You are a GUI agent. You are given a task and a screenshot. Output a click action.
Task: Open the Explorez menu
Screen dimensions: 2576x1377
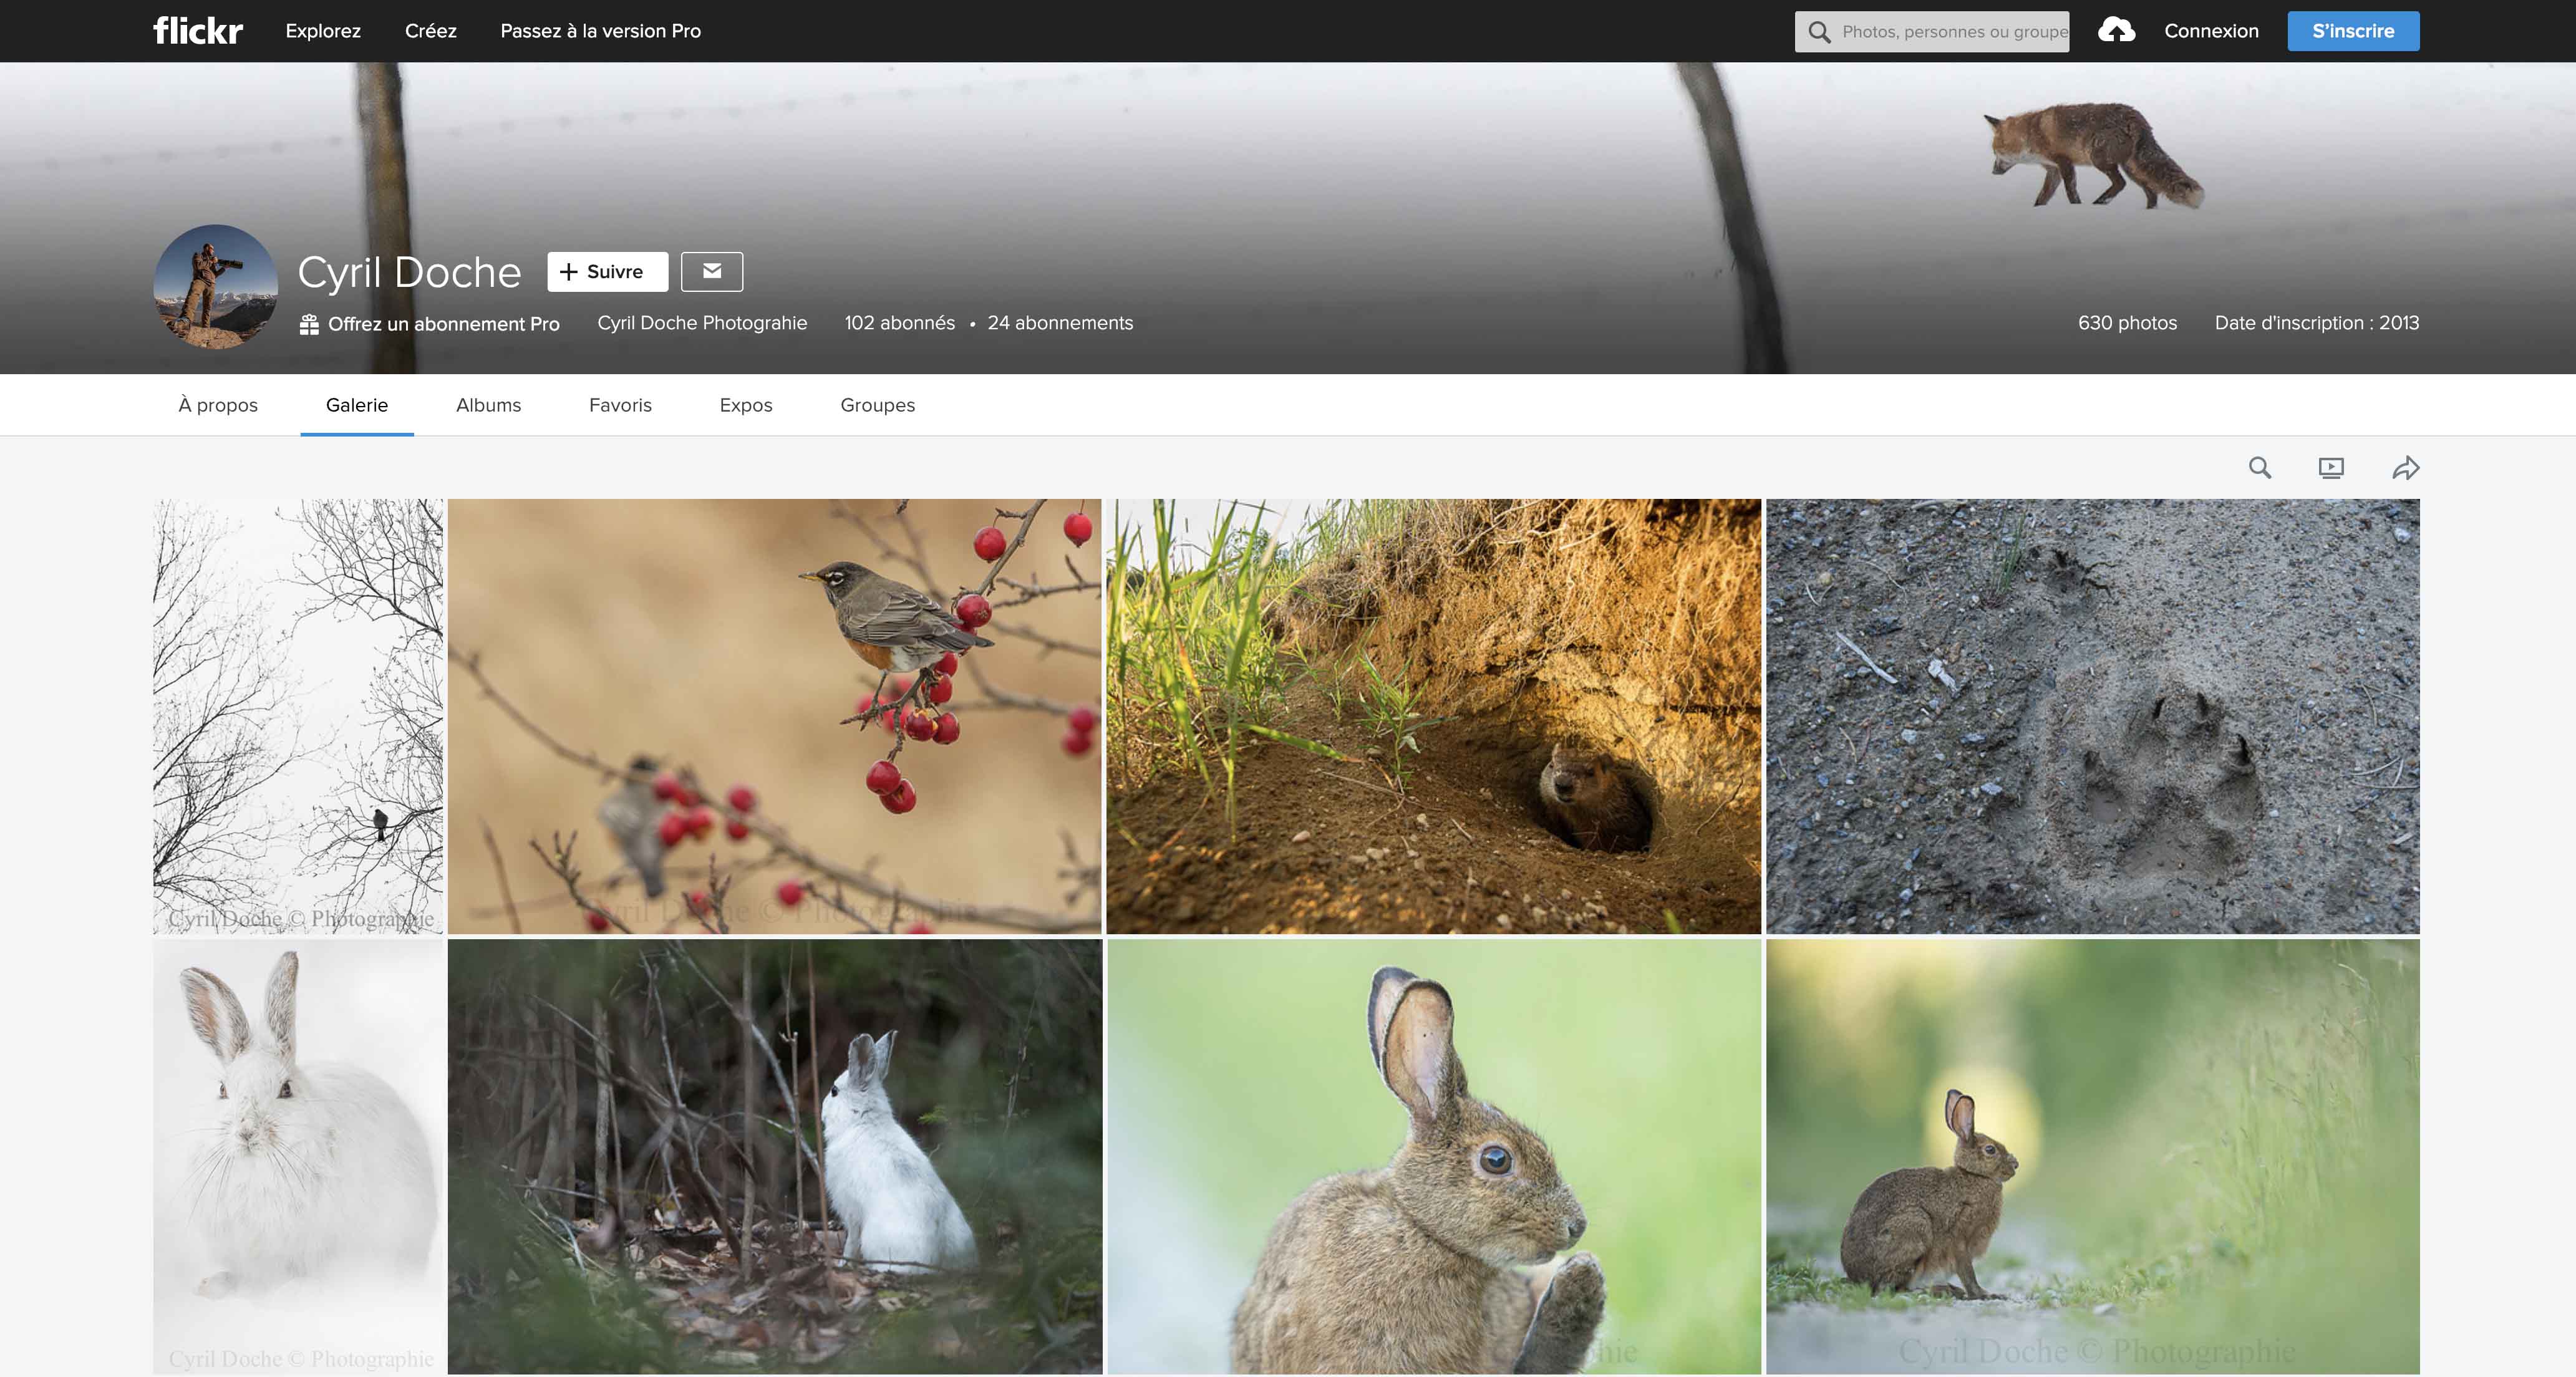pyautogui.click(x=323, y=31)
